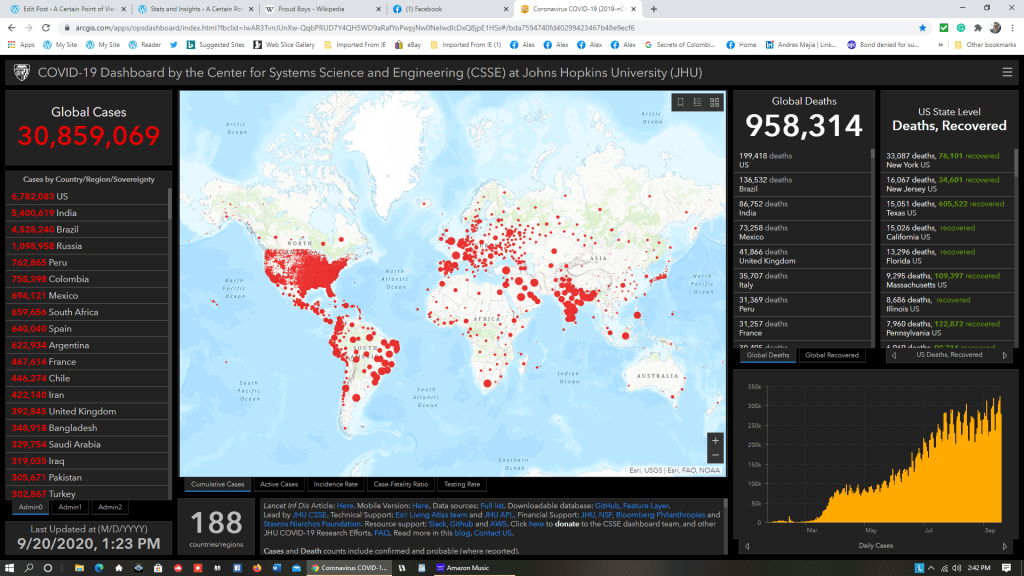Open the map bookmarks icon
The height and width of the screenshot is (576, 1024).
coord(680,102)
